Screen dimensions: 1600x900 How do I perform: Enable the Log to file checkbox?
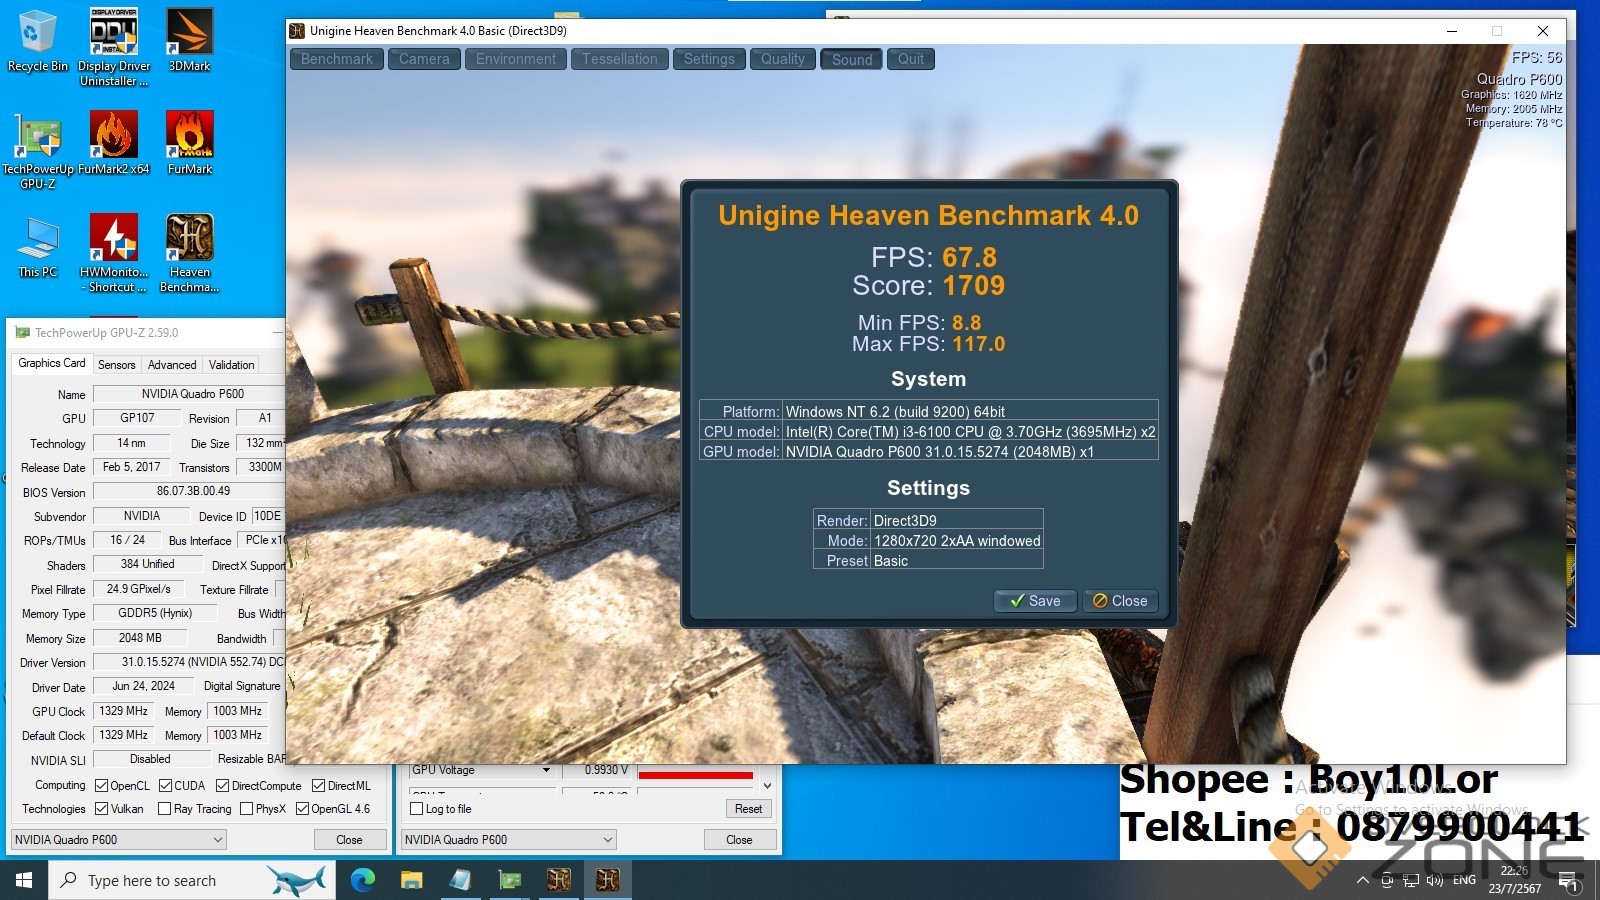(x=417, y=809)
